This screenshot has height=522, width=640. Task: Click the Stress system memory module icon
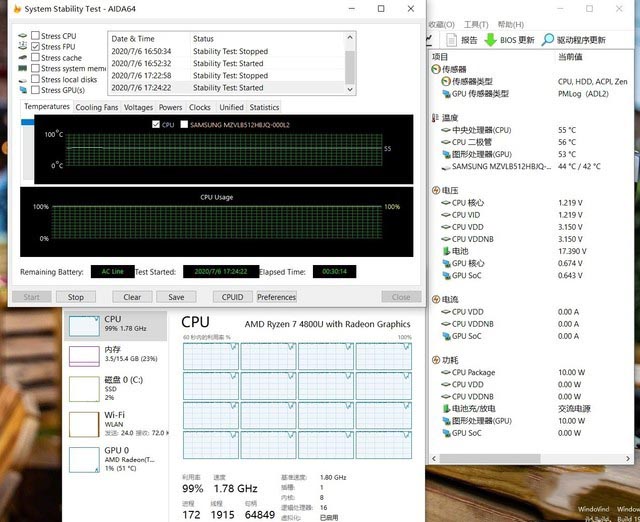[x=23, y=69]
